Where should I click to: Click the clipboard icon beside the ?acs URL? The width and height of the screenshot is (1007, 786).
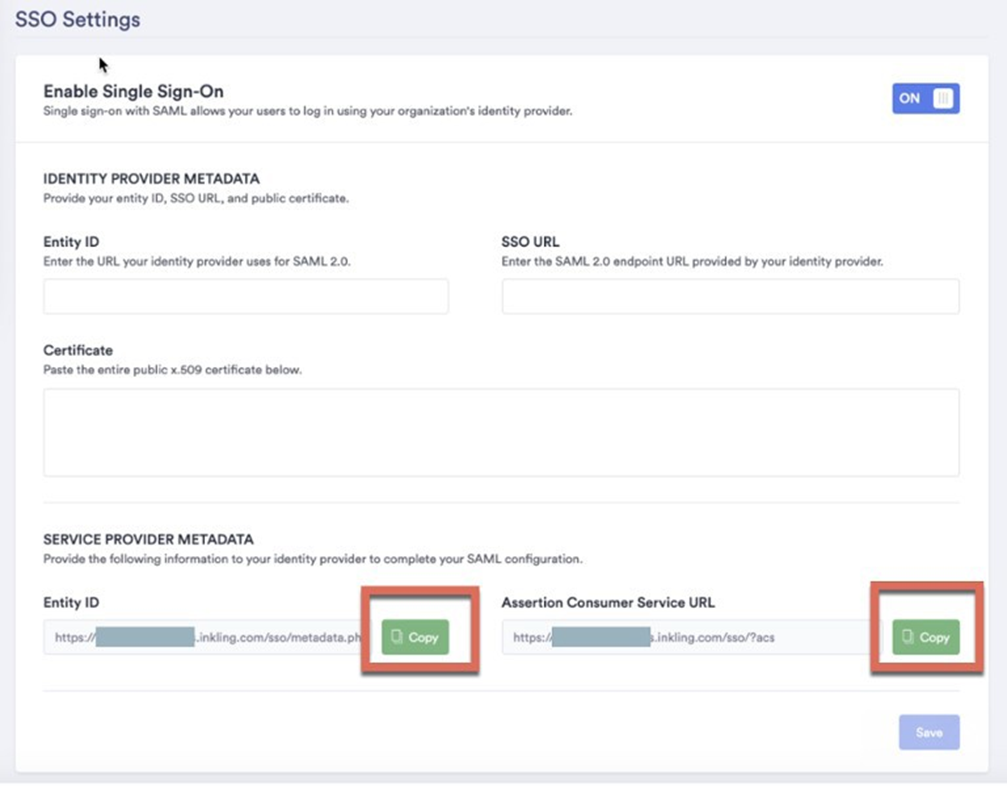click(907, 637)
